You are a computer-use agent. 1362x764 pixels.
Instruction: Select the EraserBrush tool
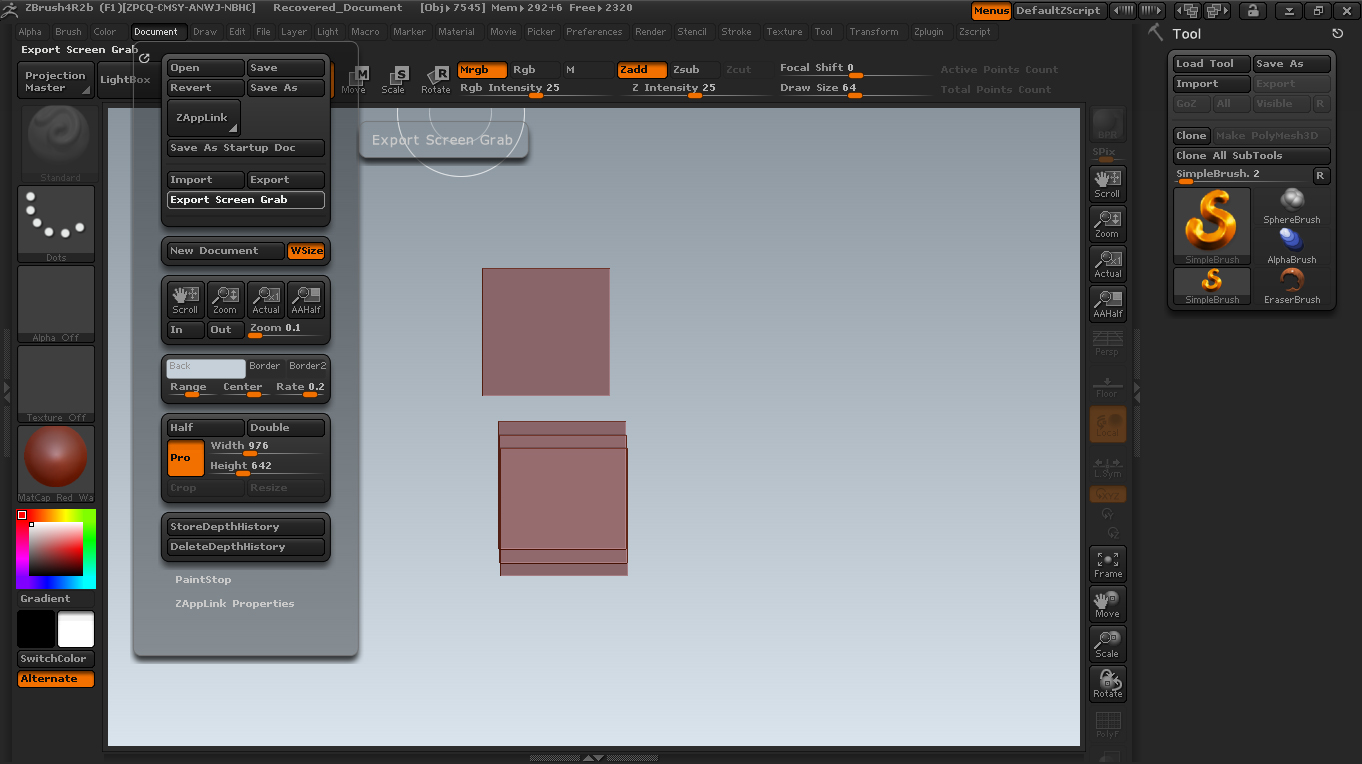point(1291,285)
